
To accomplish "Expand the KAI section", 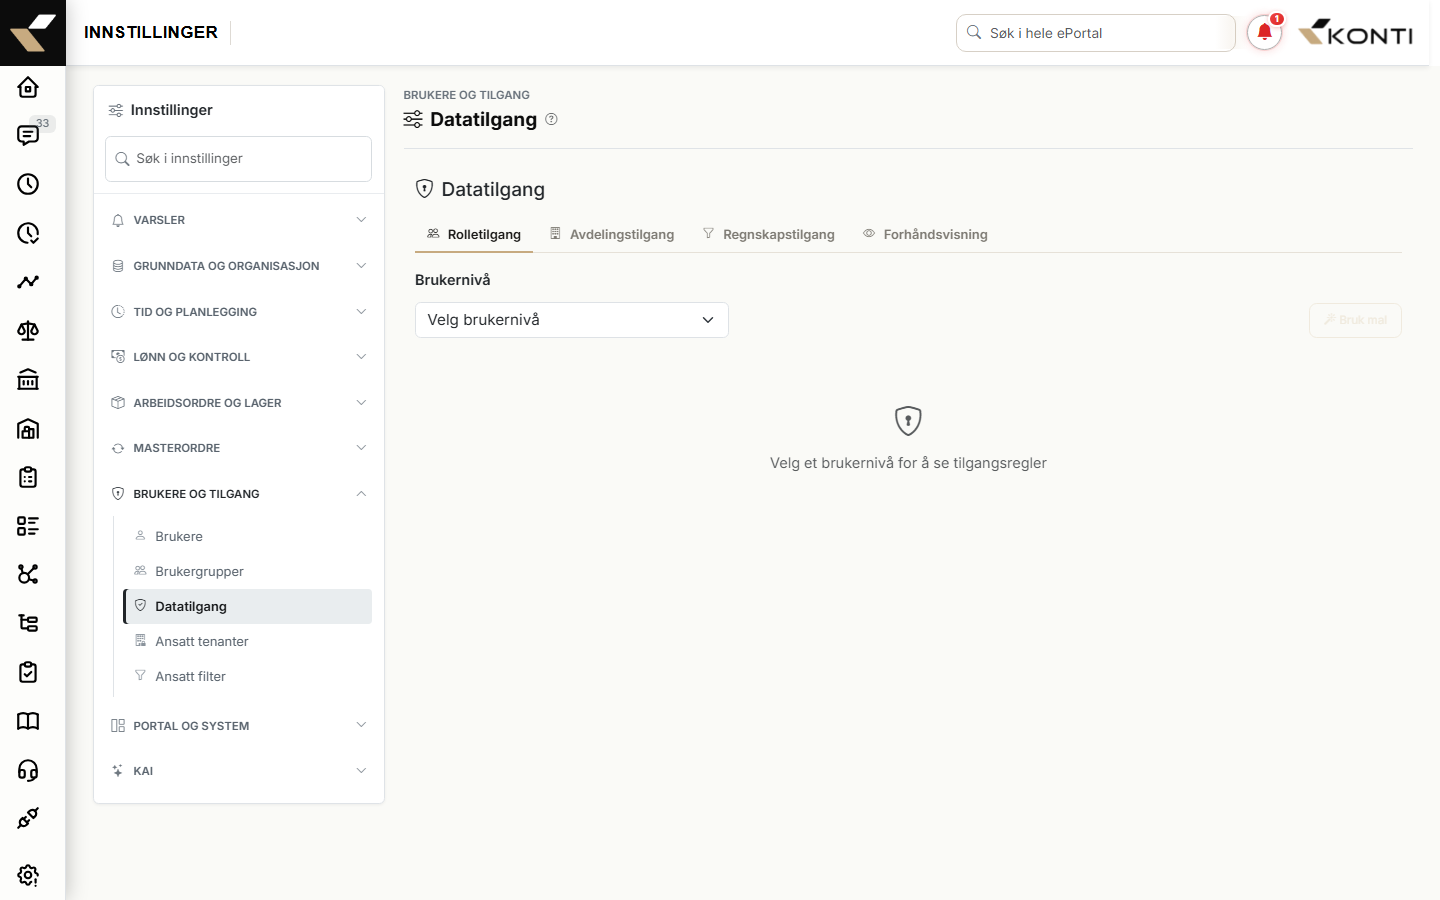I will [239, 771].
